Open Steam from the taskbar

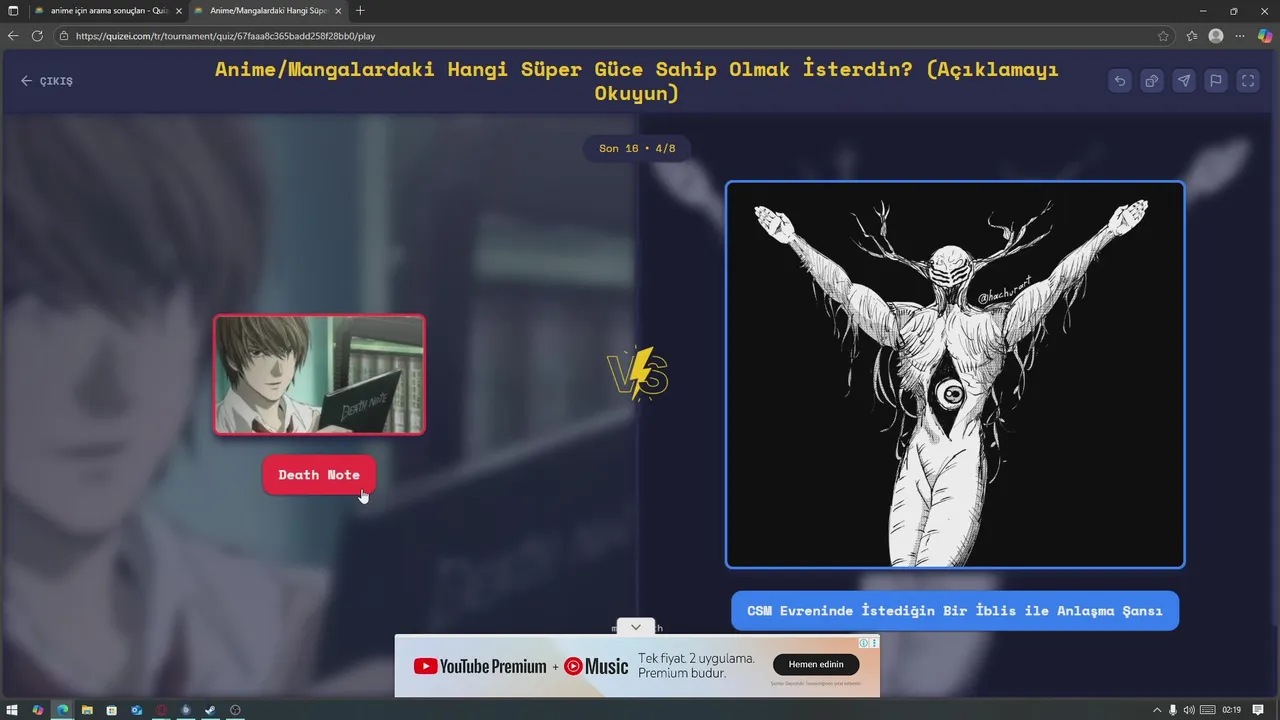pyautogui.click(x=210, y=710)
